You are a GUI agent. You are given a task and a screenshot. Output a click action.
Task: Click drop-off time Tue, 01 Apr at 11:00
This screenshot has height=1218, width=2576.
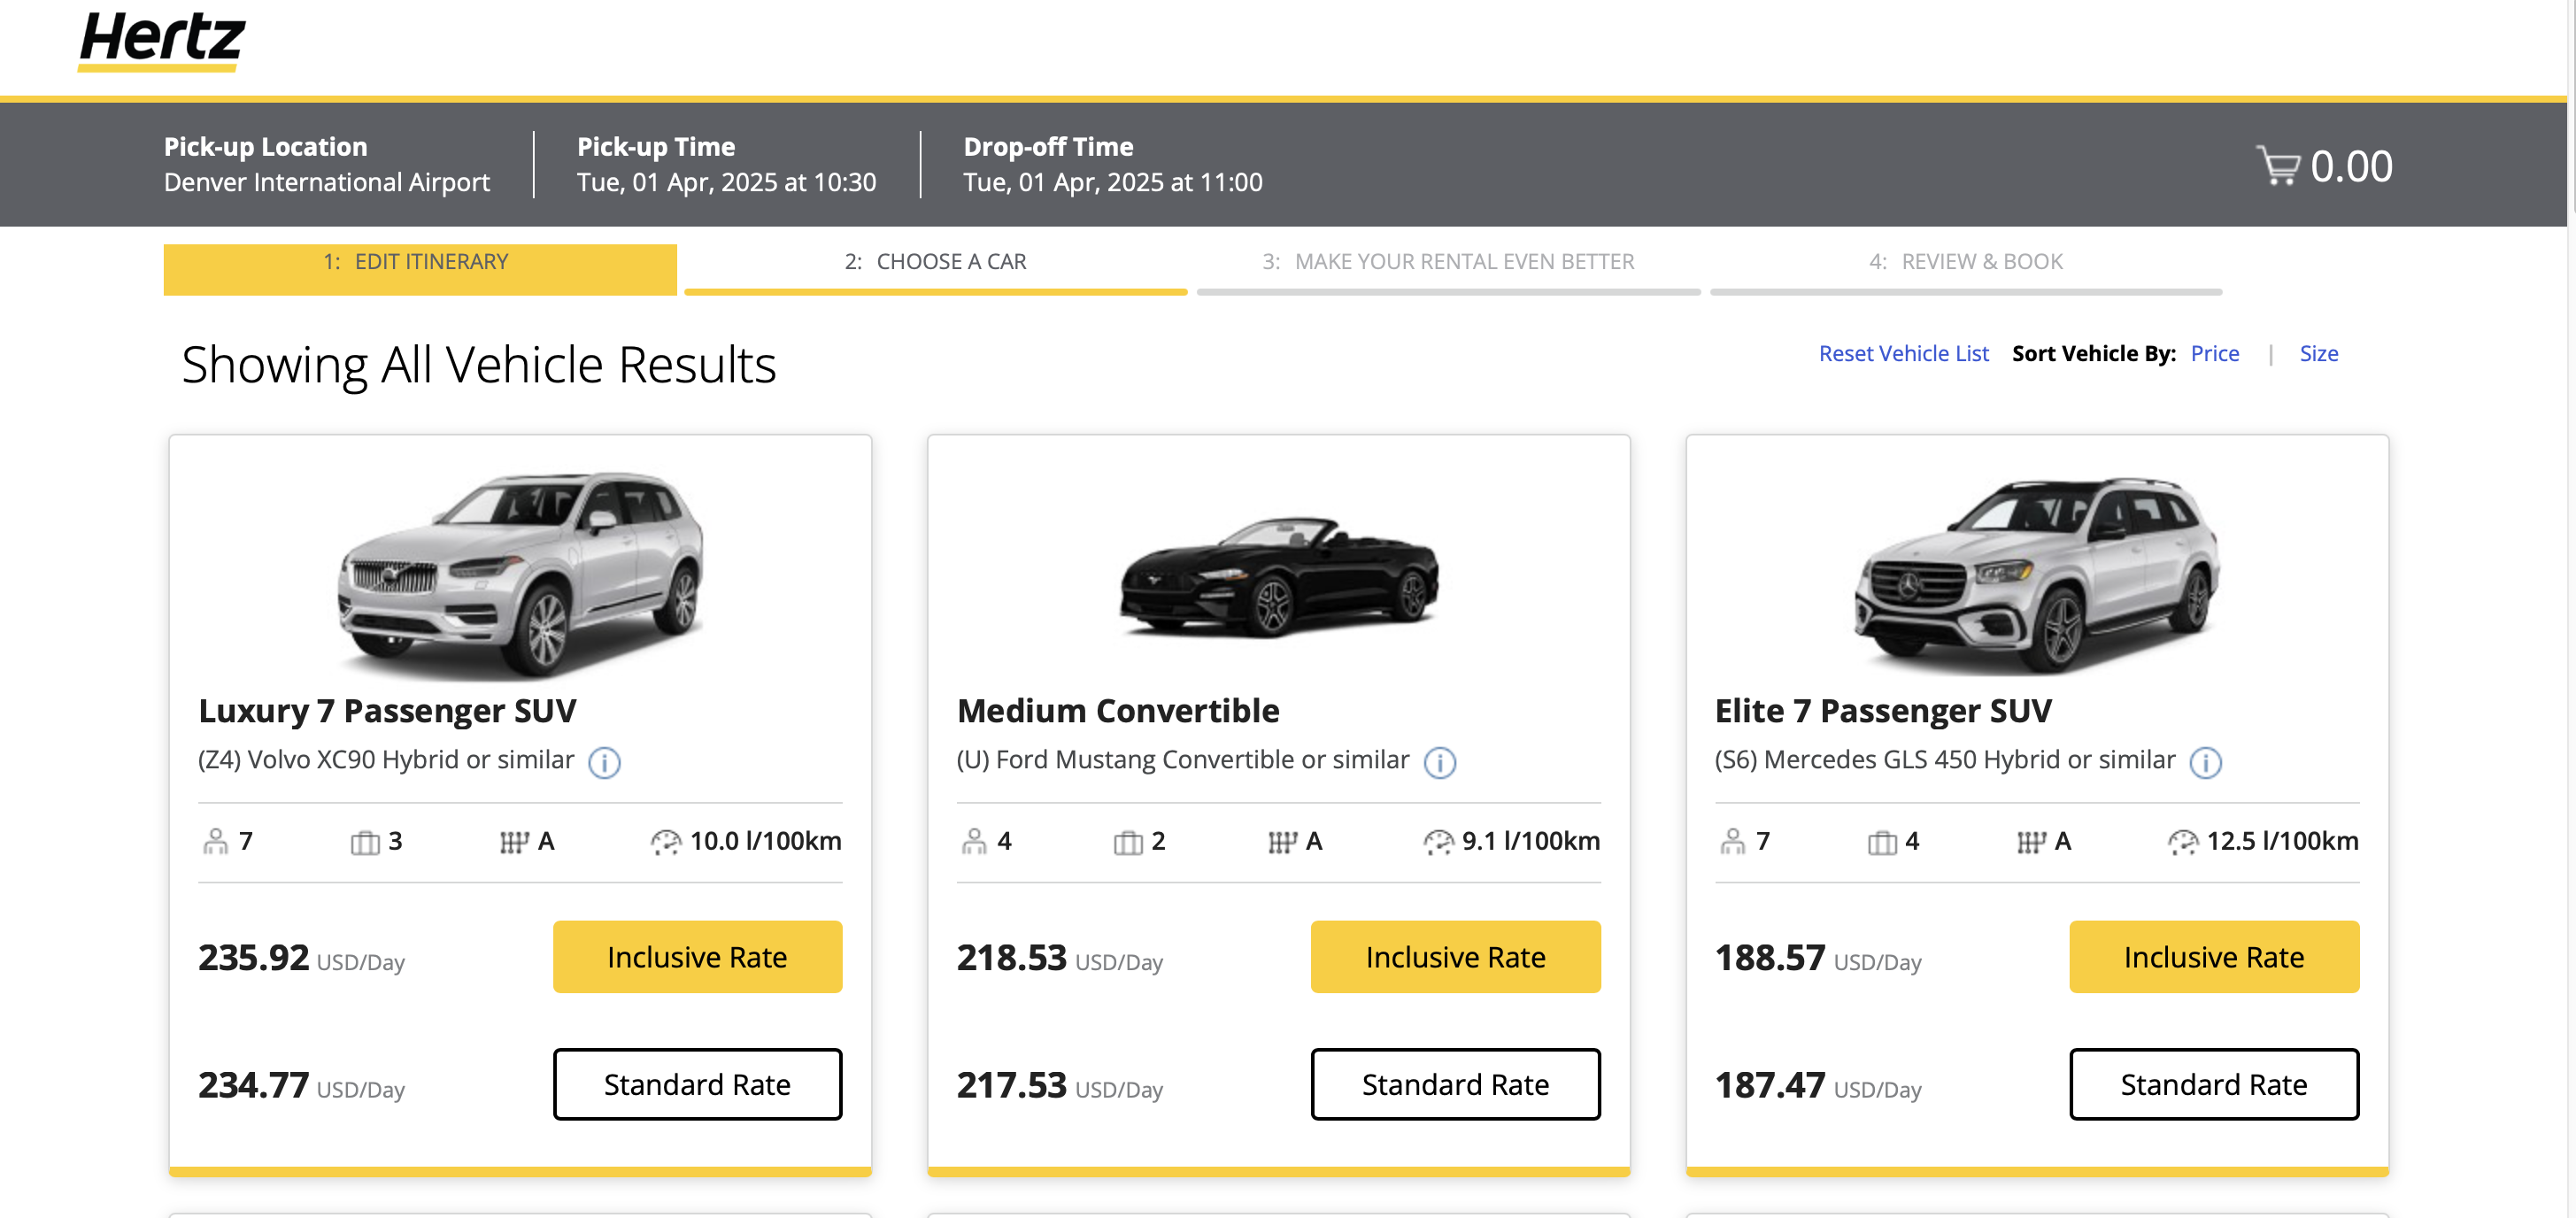point(1113,182)
